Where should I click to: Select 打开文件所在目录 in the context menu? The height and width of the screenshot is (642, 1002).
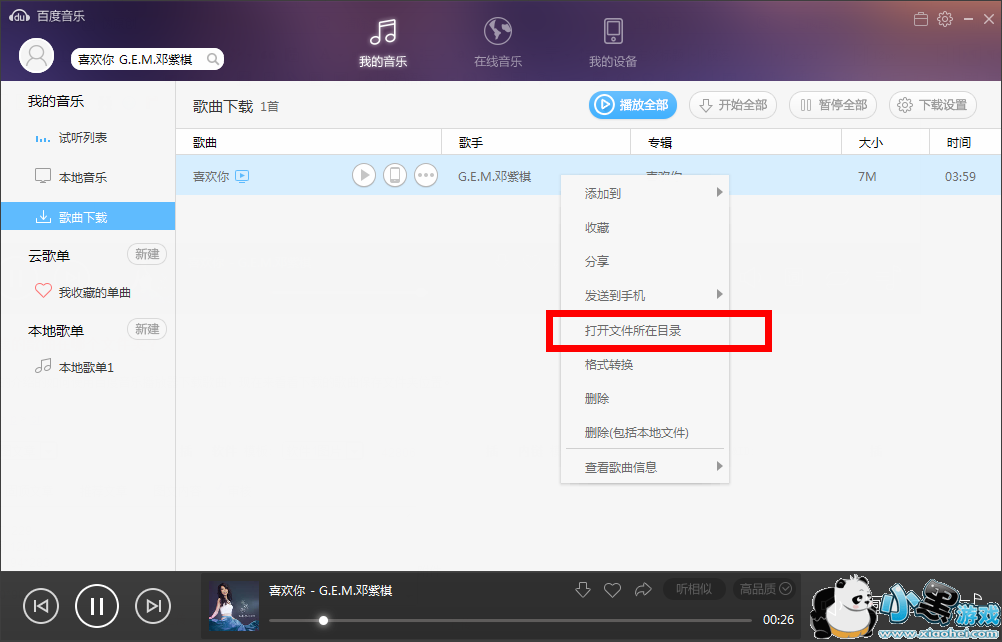(x=645, y=330)
